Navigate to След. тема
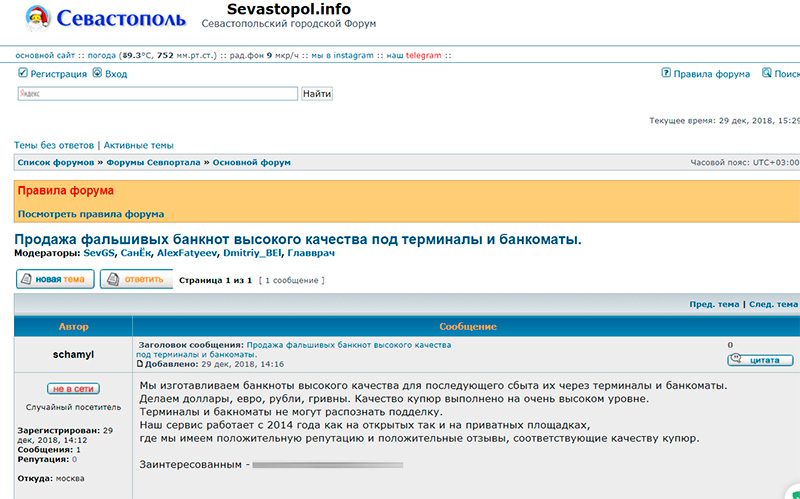This screenshot has height=499, width=800. [x=774, y=304]
